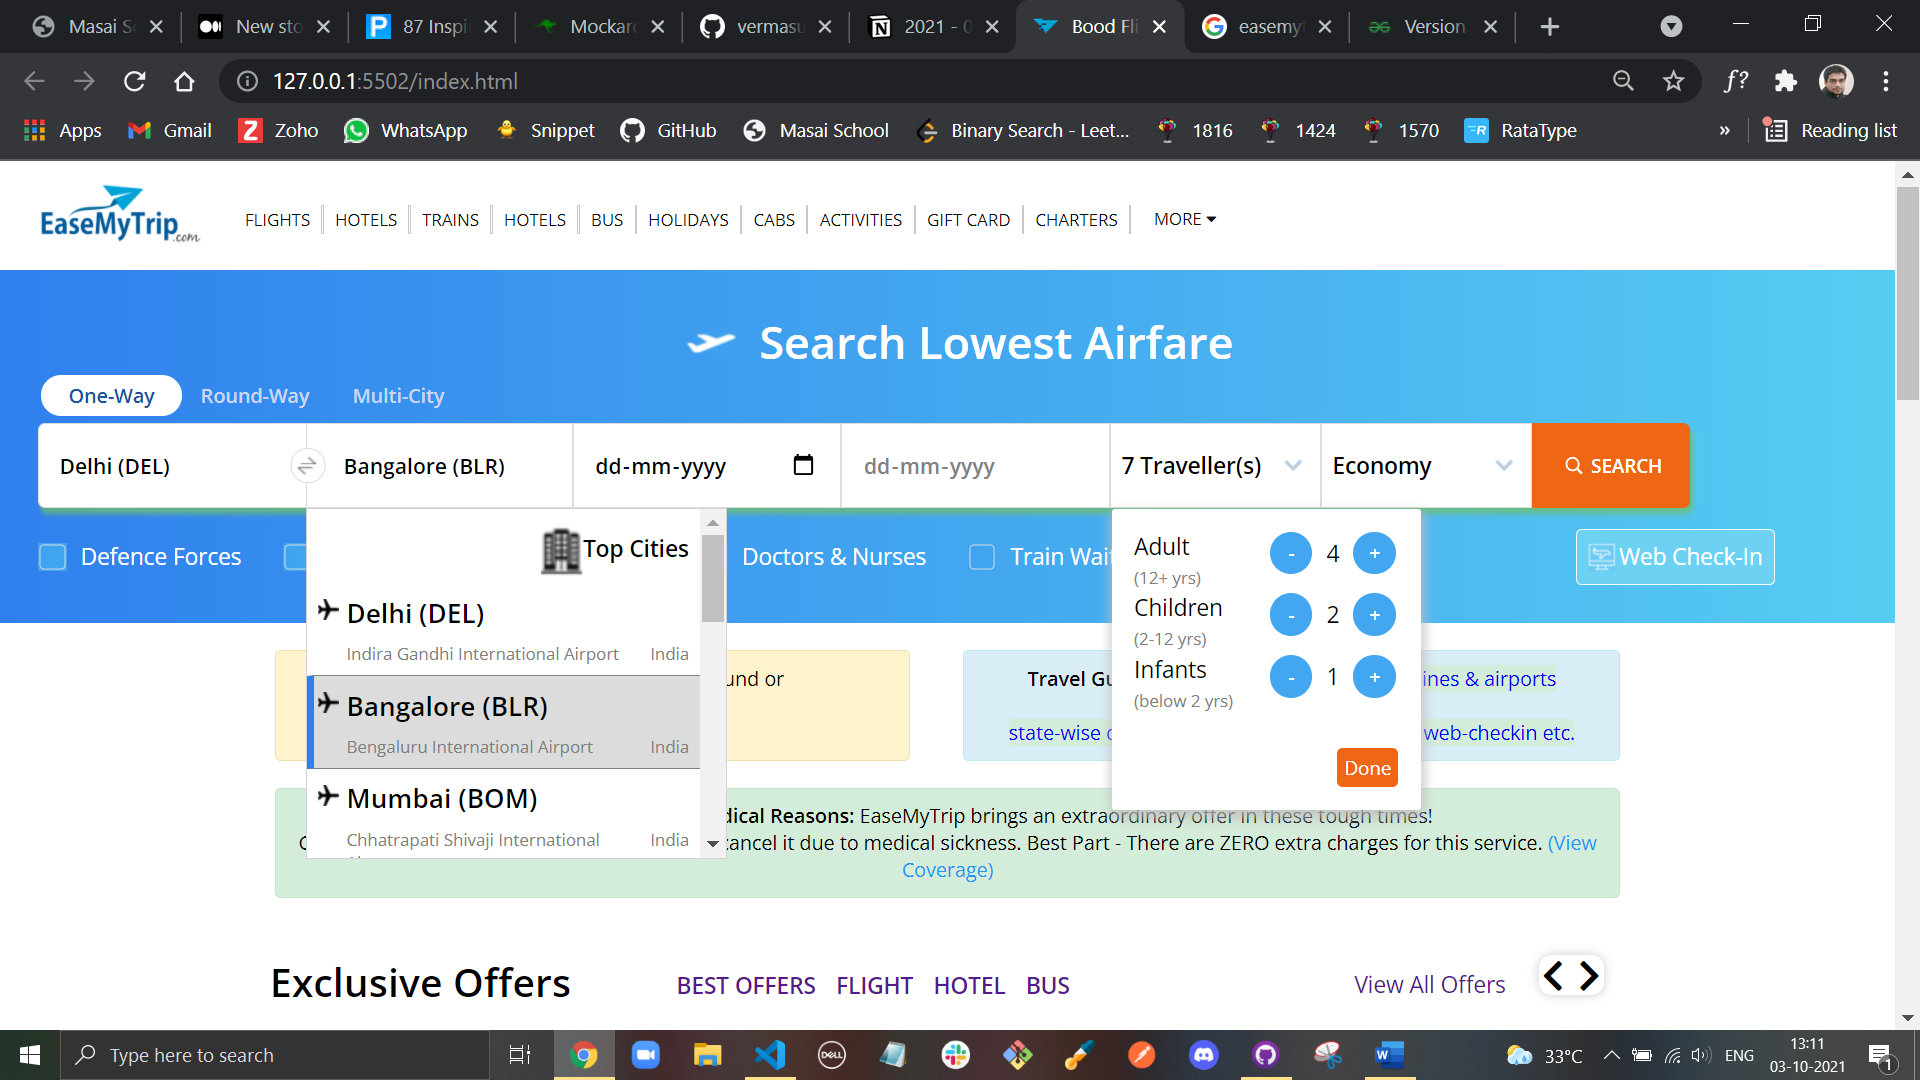Show next offers with right chevron
Image resolution: width=1920 pixels, height=1080 pixels.
pos(1589,975)
